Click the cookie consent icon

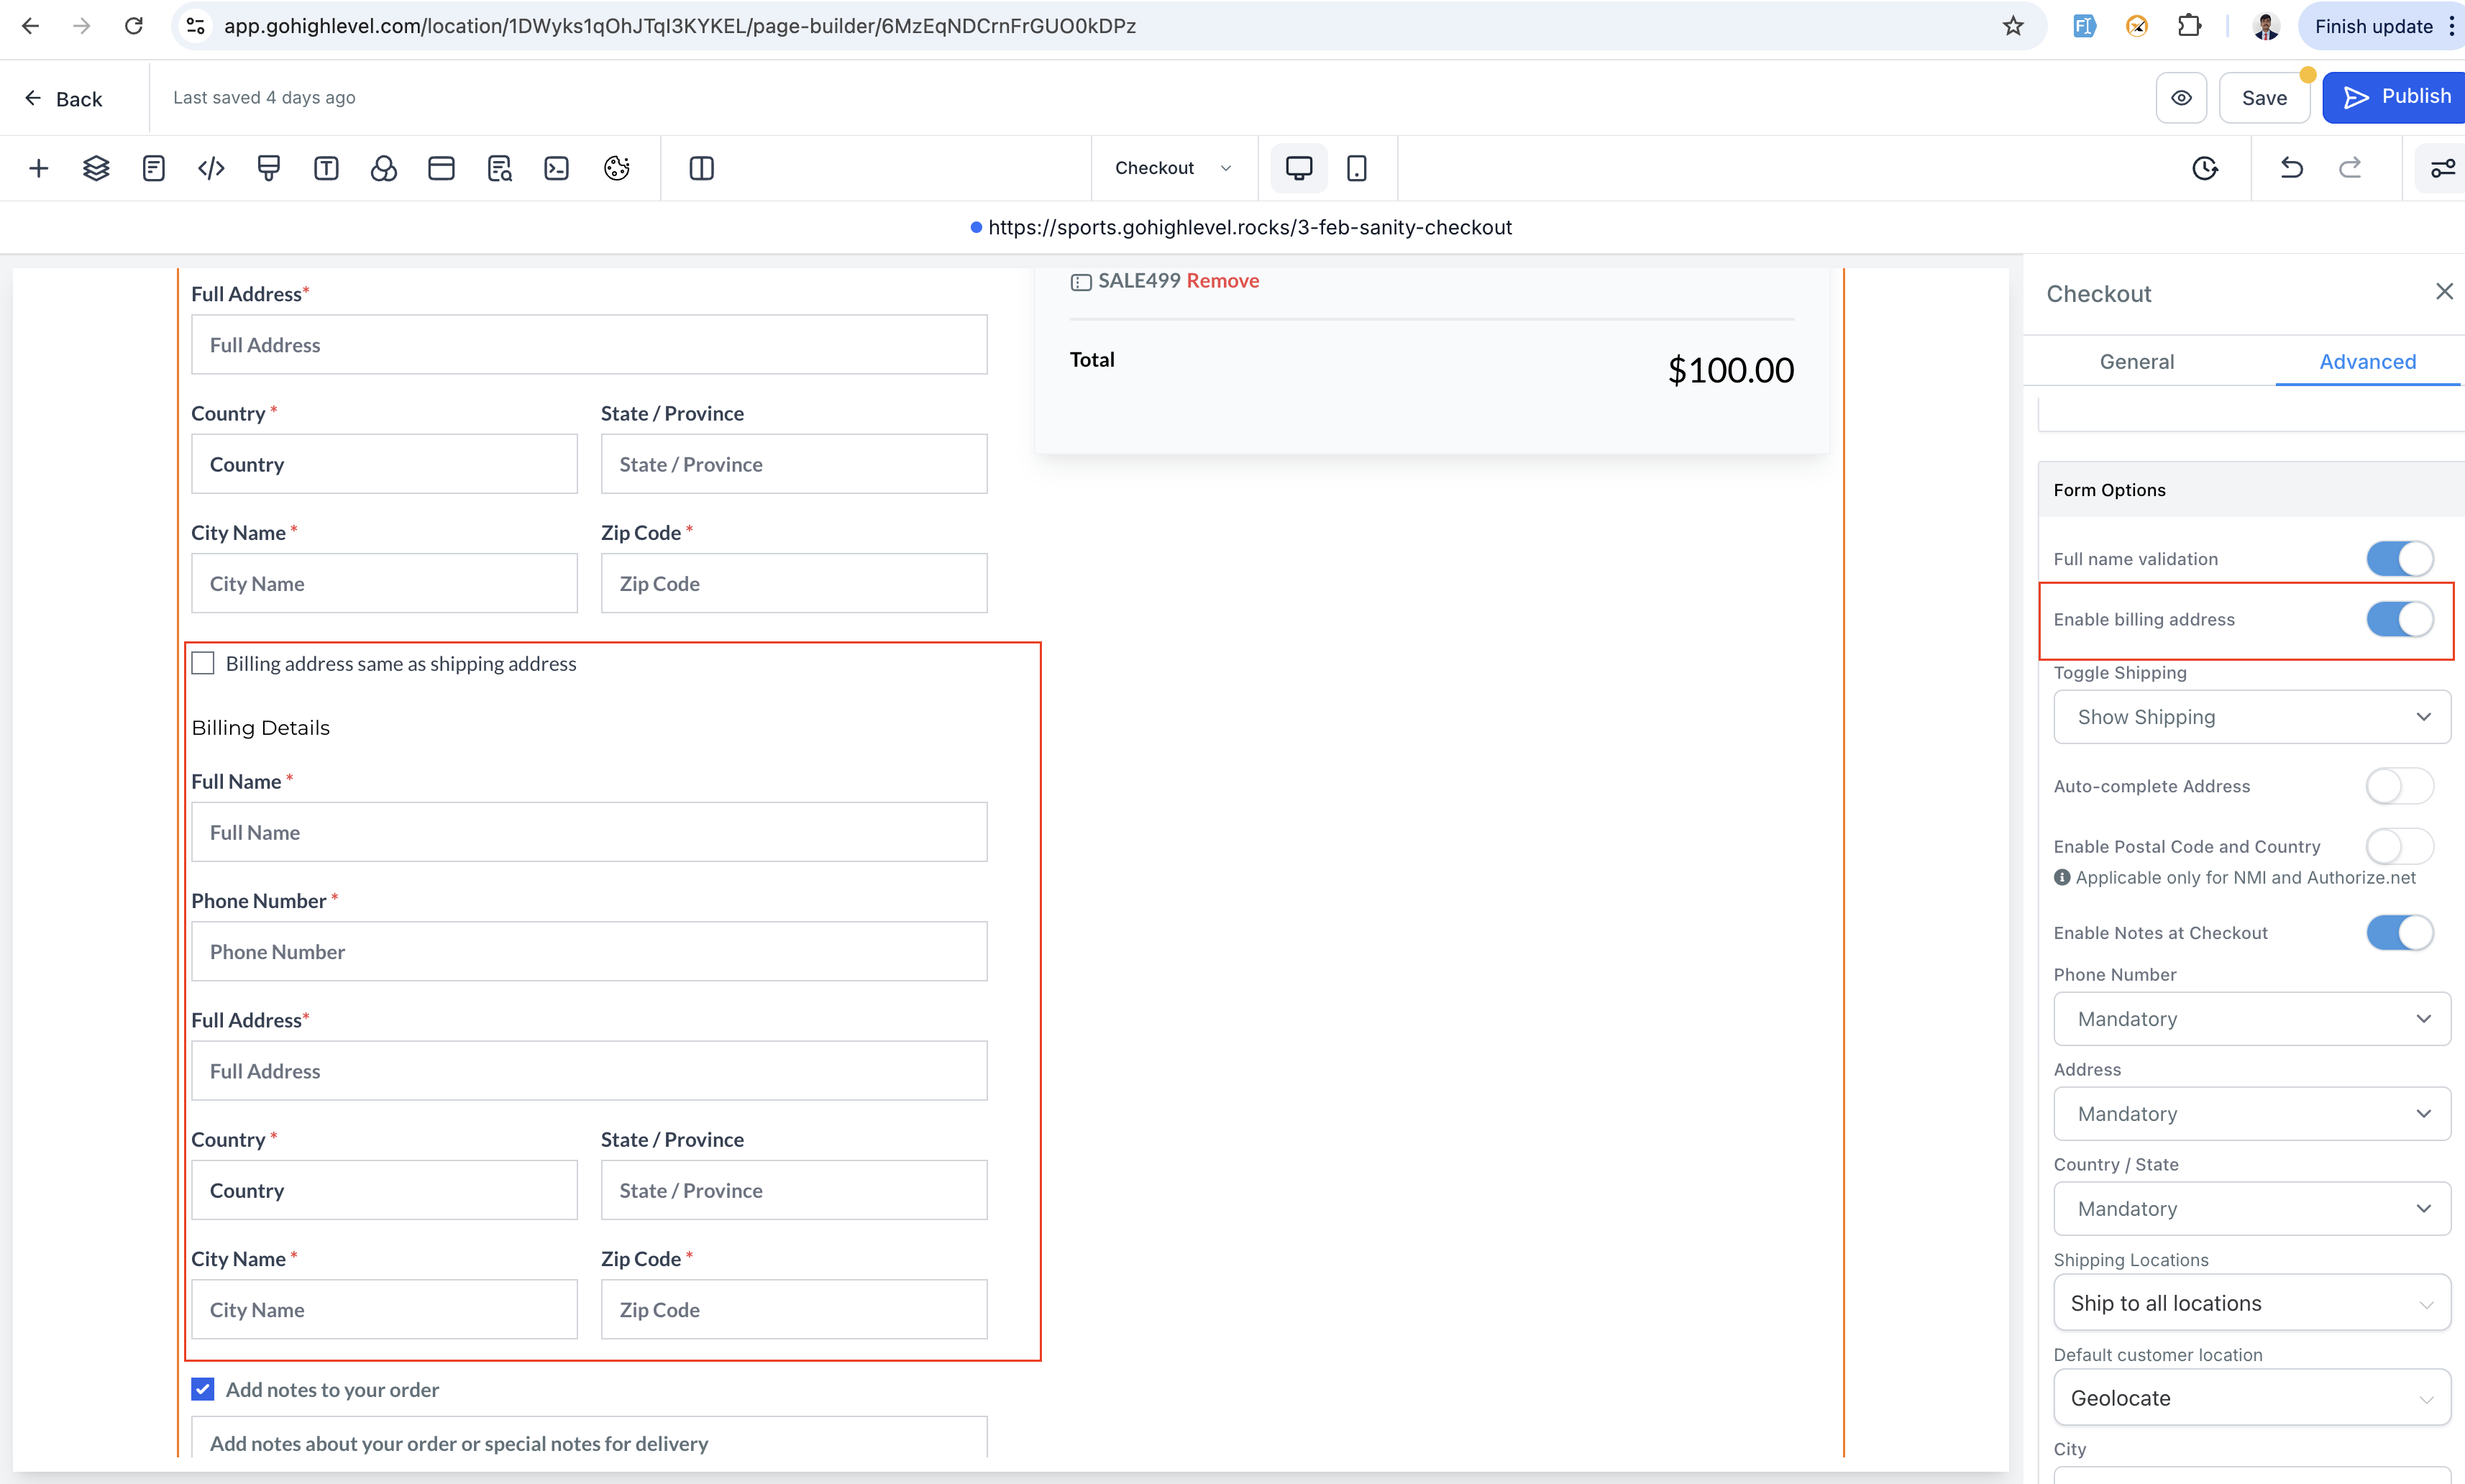(617, 168)
